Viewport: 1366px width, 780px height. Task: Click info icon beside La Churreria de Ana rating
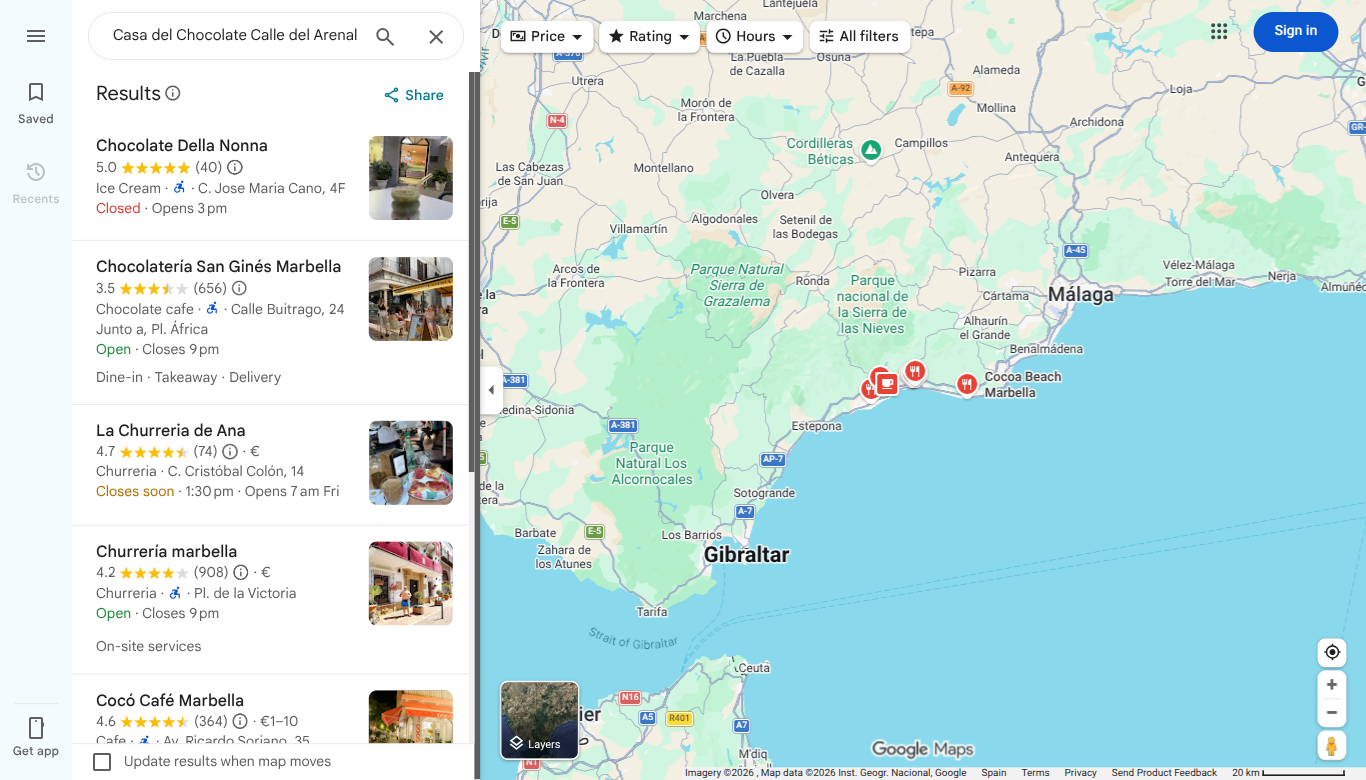pyautogui.click(x=230, y=451)
